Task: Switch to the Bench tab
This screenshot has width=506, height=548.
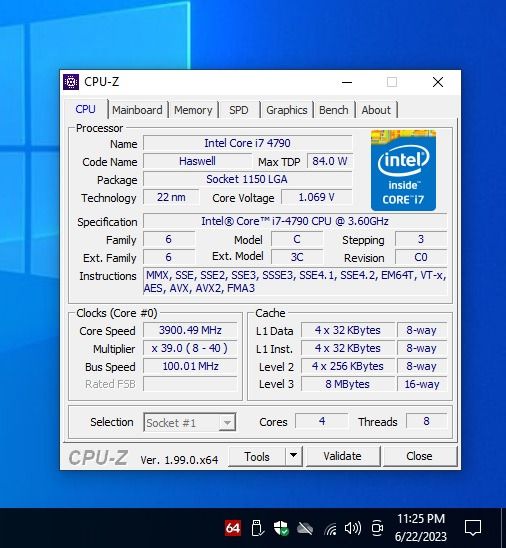Action: point(334,110)
